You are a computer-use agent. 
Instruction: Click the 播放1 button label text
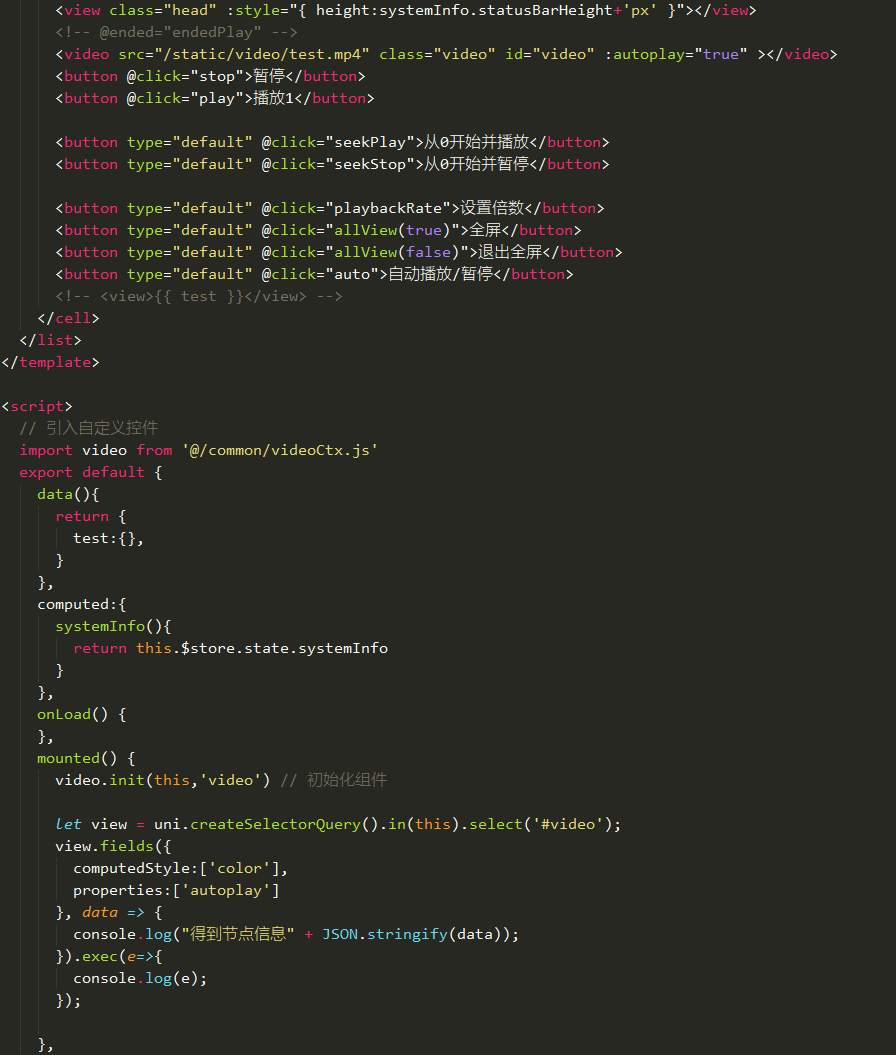pos(268,98)
